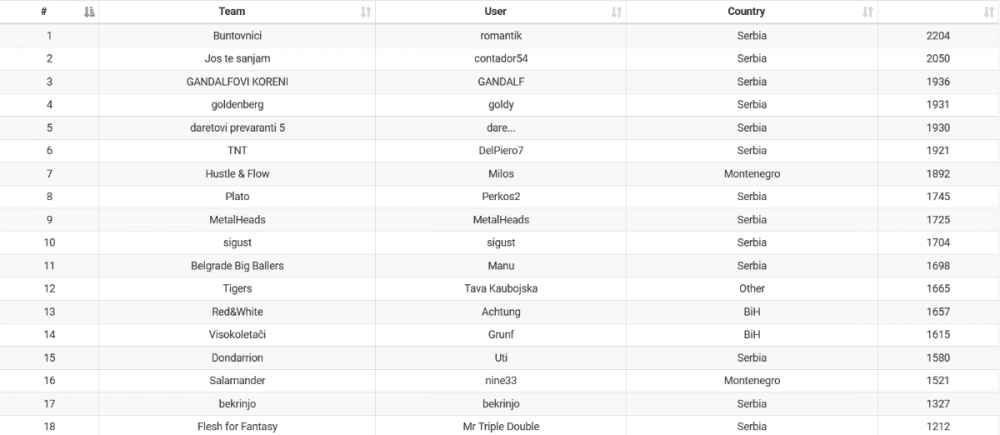1000x435 pixels.
Task: Select the Tava Kaubojska user cell
Action: 501,288
